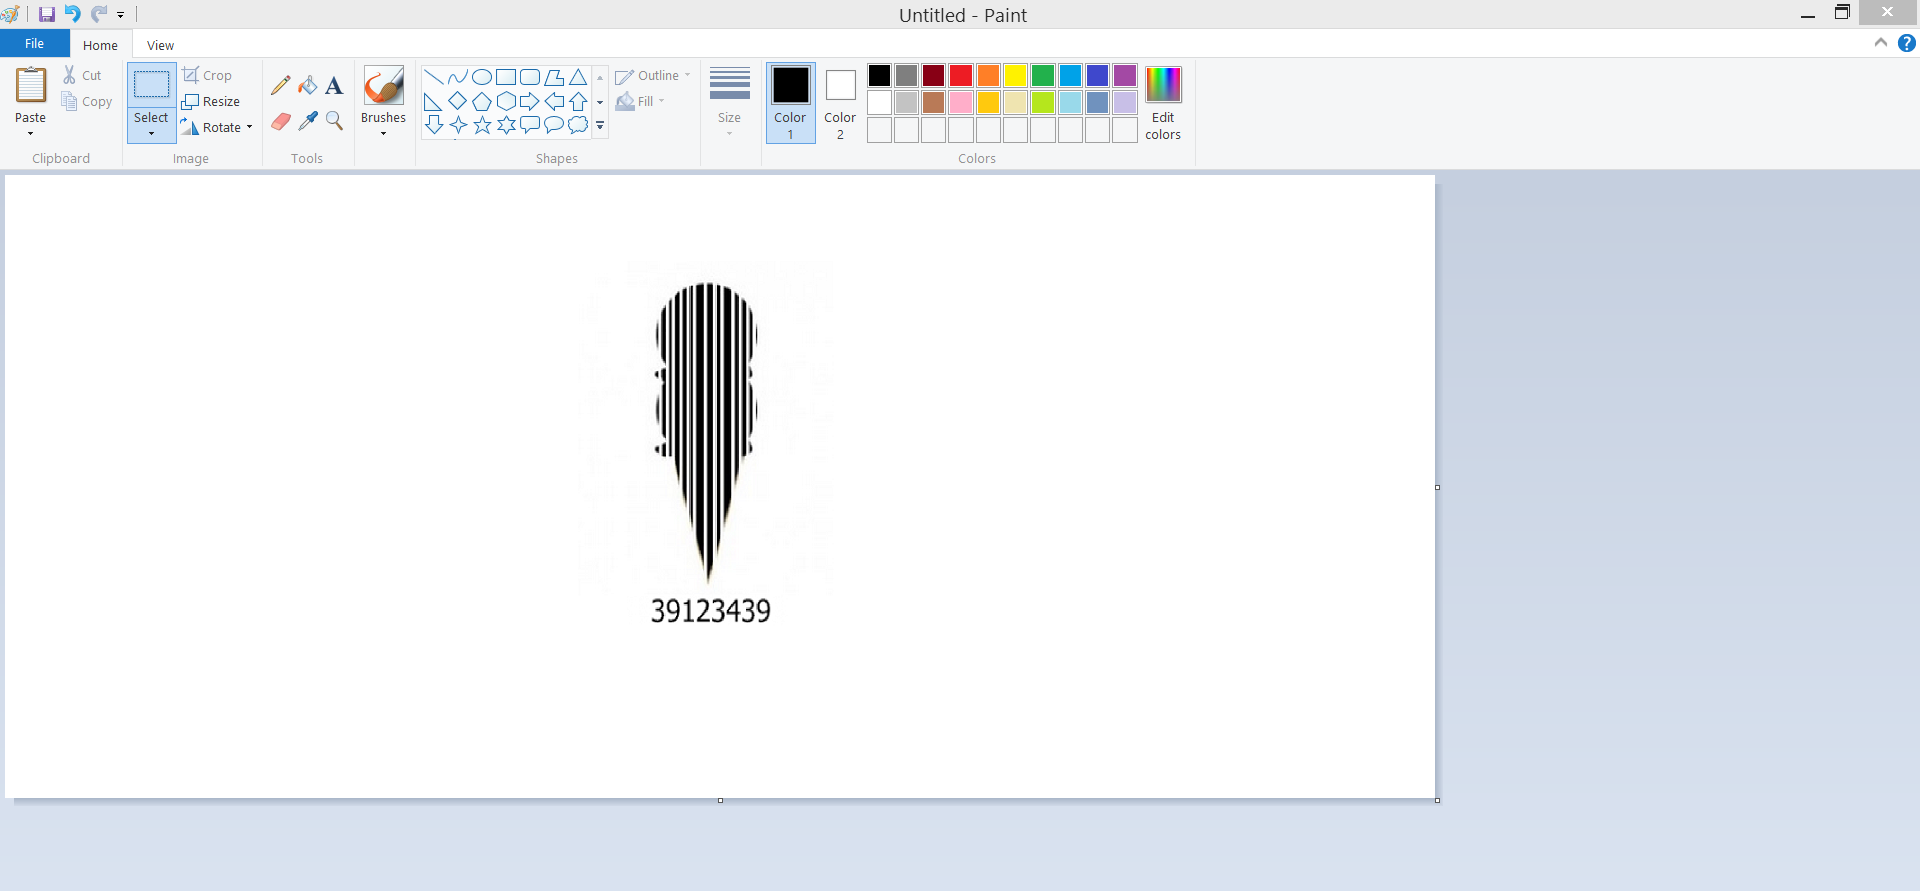Choose the Rectangle shape
Screen dimensions: 1920x891
point(506,77)
